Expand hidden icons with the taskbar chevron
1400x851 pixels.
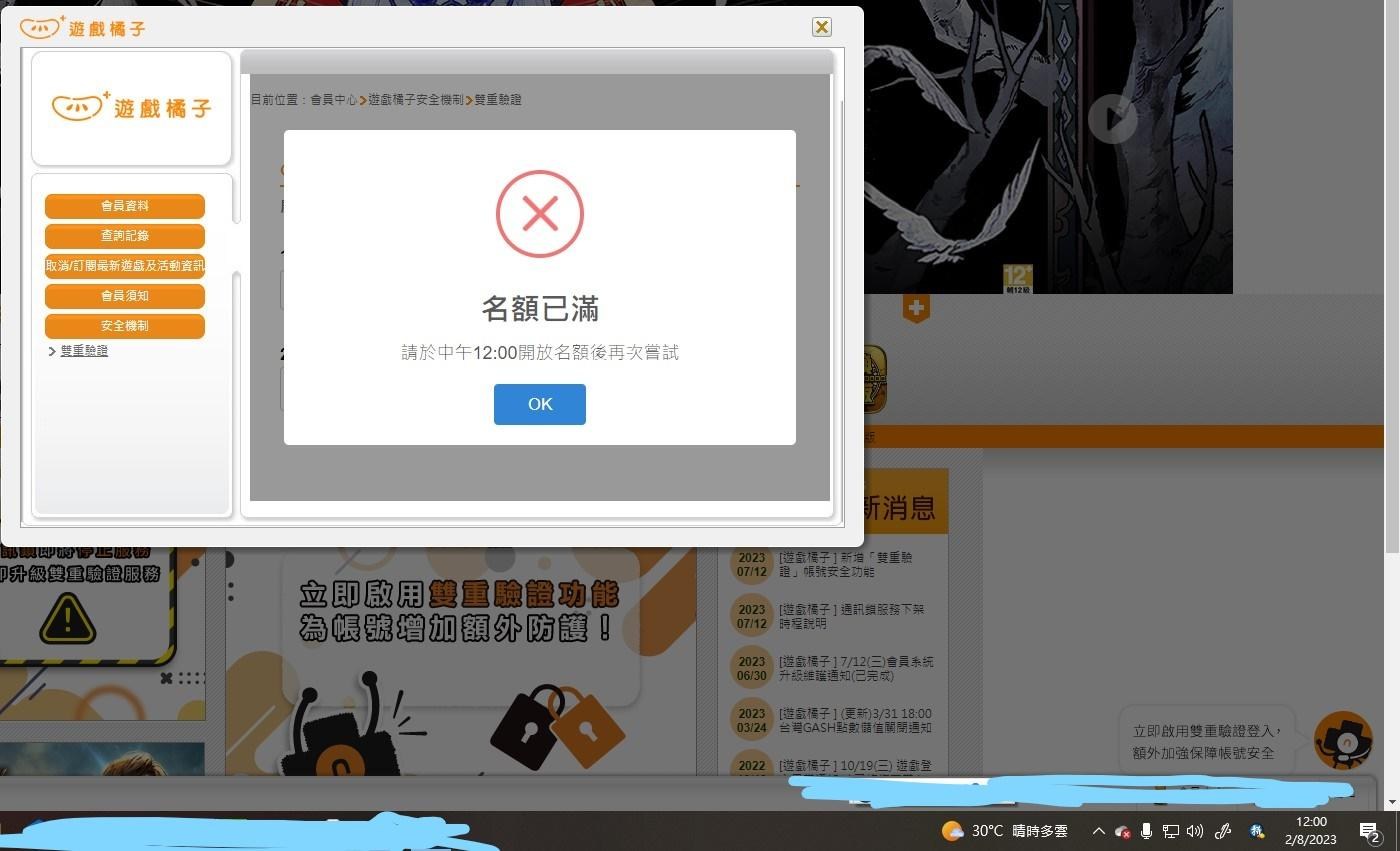tap(1098, 831)
